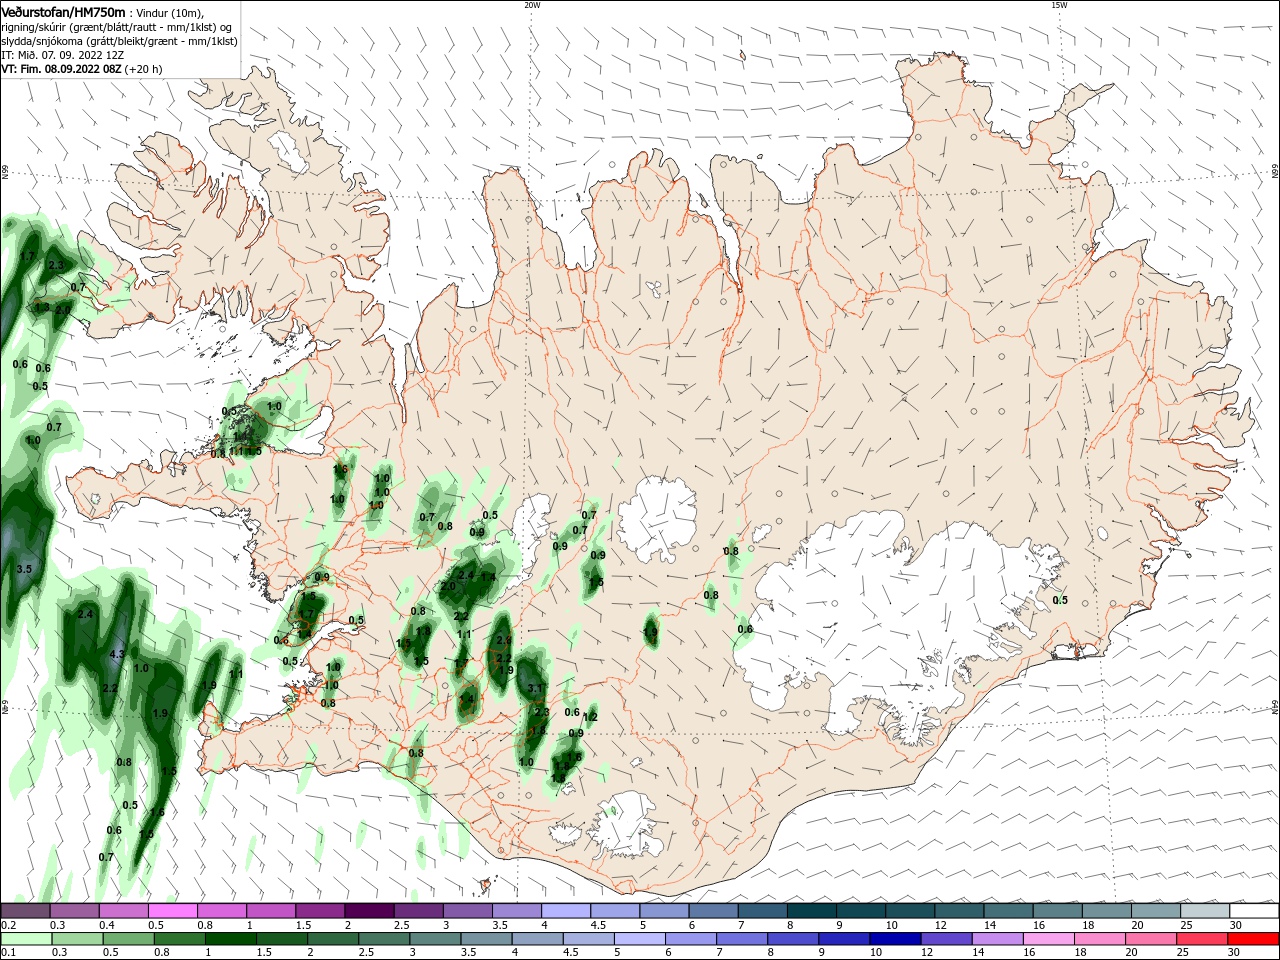The width and height of the screenshot is (1280, 960).
Task: Click the light pink 16–18 rain legend swatch
Action: coord(1049,939)
